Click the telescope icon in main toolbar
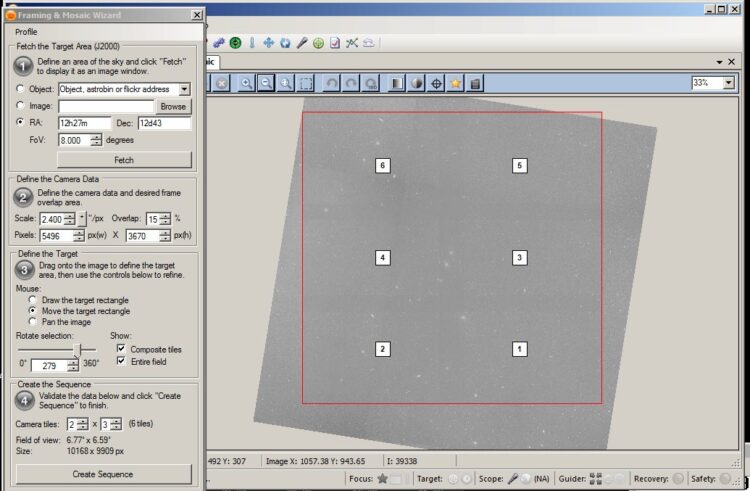 tap(301, 43)
